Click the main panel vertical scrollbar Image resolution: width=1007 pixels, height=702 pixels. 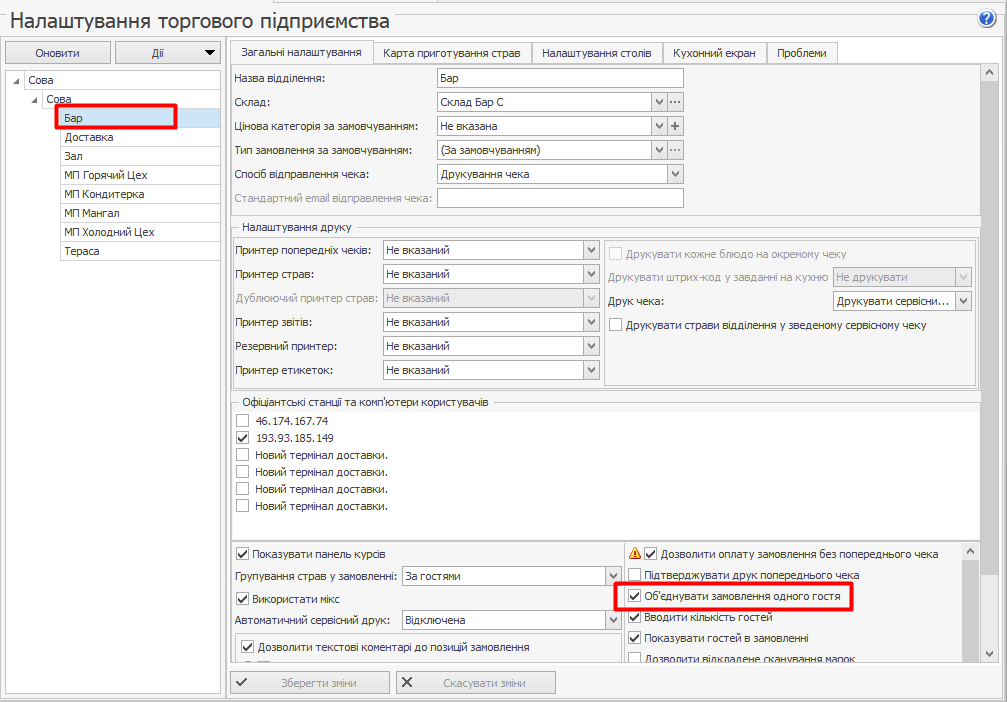(989, 300)
